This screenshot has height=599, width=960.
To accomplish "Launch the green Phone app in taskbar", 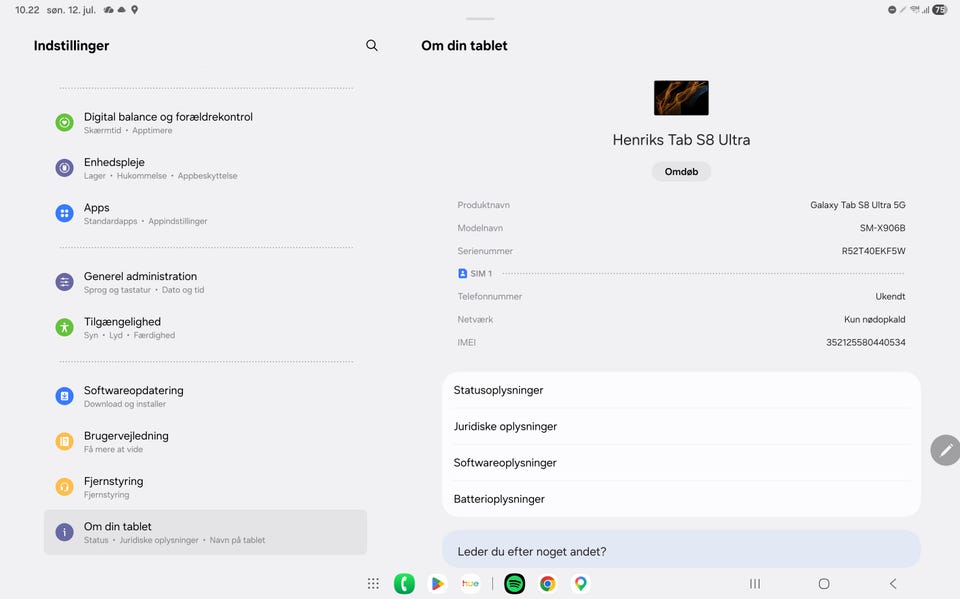I will tap(404, 584).
